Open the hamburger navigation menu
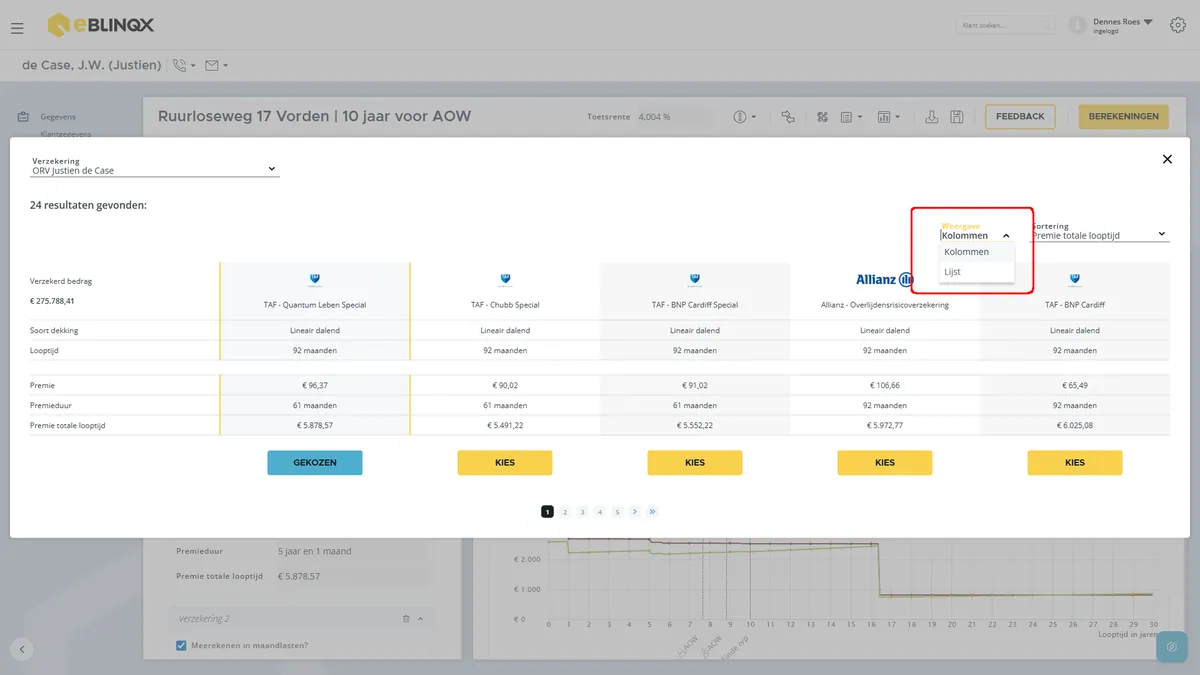This screenshot has height=675, width=1200. (x=17, y=28)
